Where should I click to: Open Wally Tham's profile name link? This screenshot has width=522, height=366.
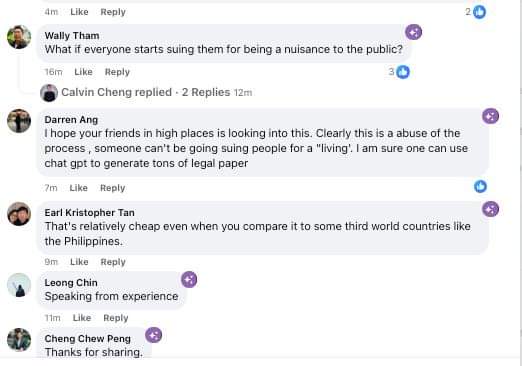72,36
